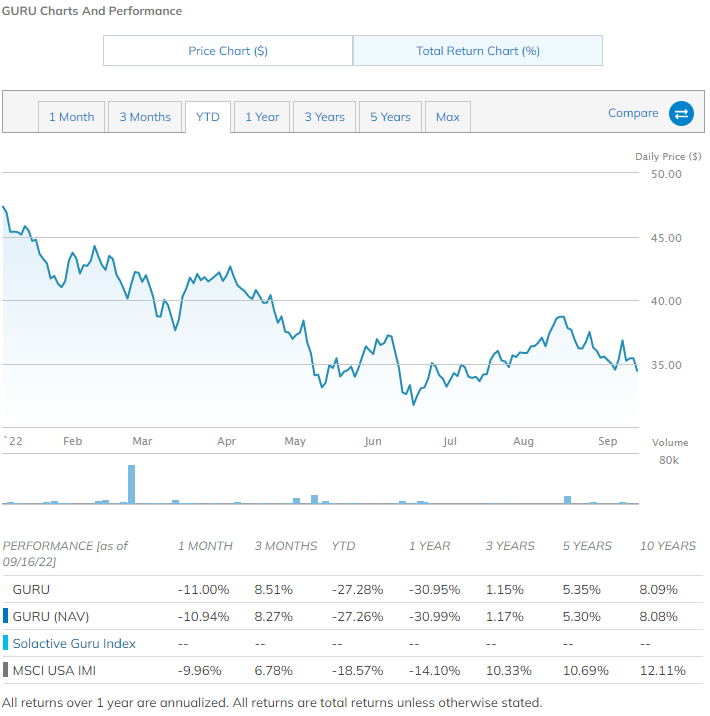The width and height of the screenshot is (710, 716).
Task: Click the tallest volume bar in March
Action: coord(131,484)
